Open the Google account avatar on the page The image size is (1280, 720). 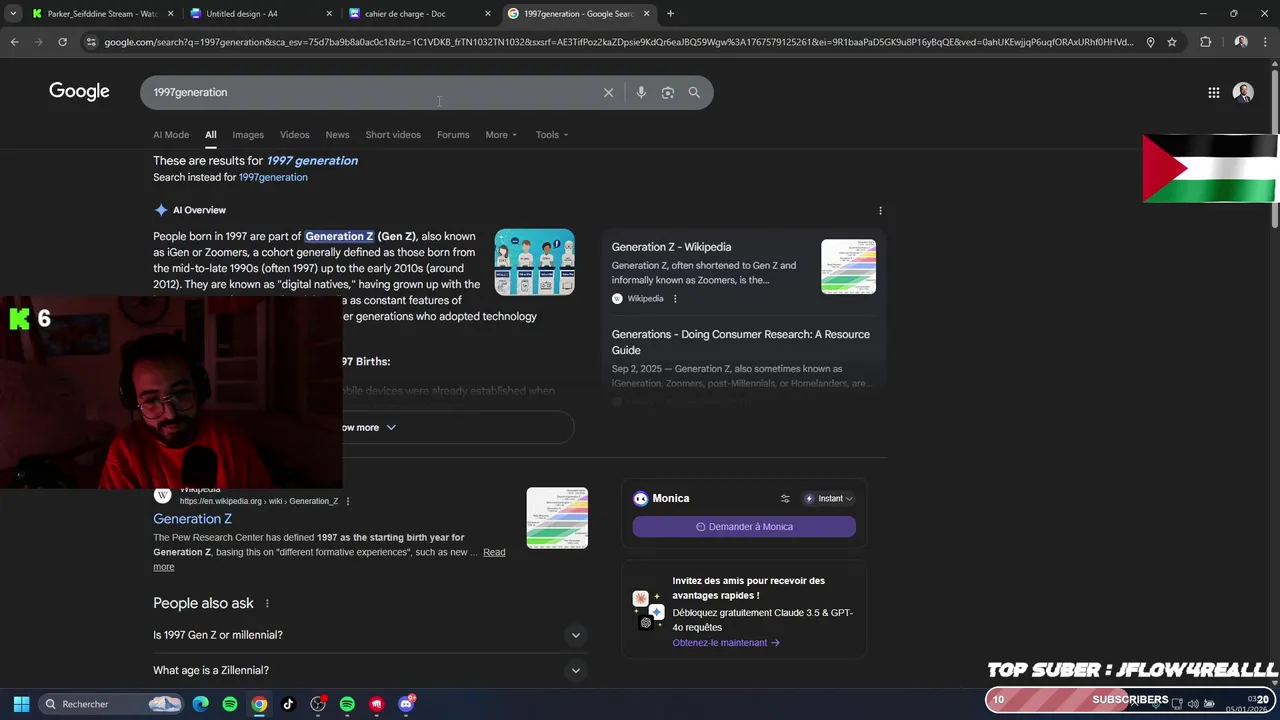(x=1243, y=92)
